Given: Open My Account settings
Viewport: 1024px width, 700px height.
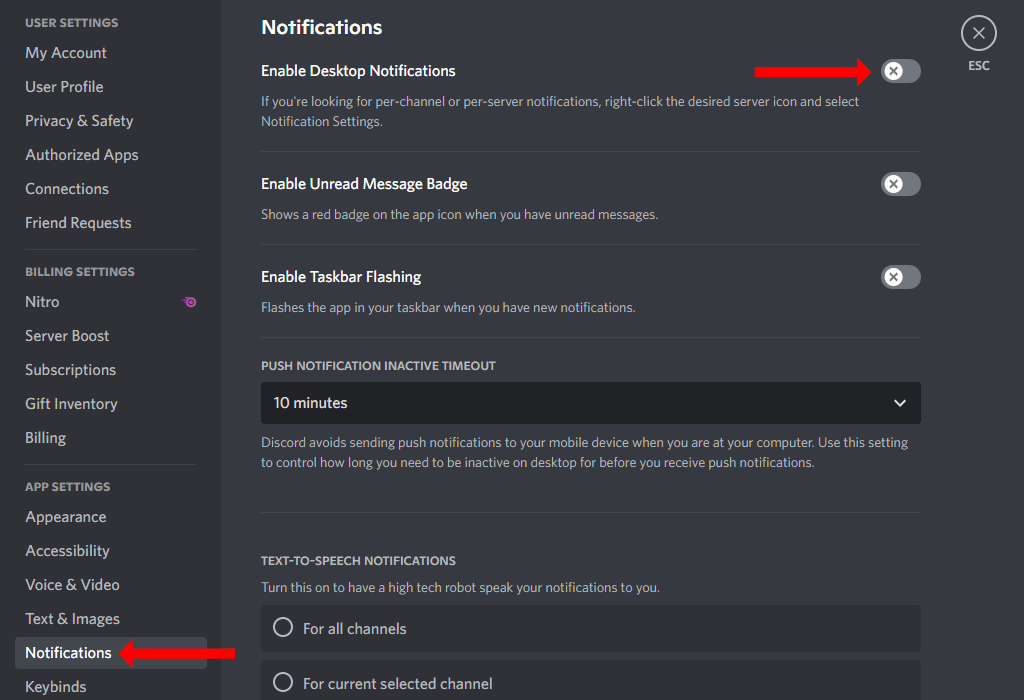Looking at the screenshot, I should [x=66, y=52].
